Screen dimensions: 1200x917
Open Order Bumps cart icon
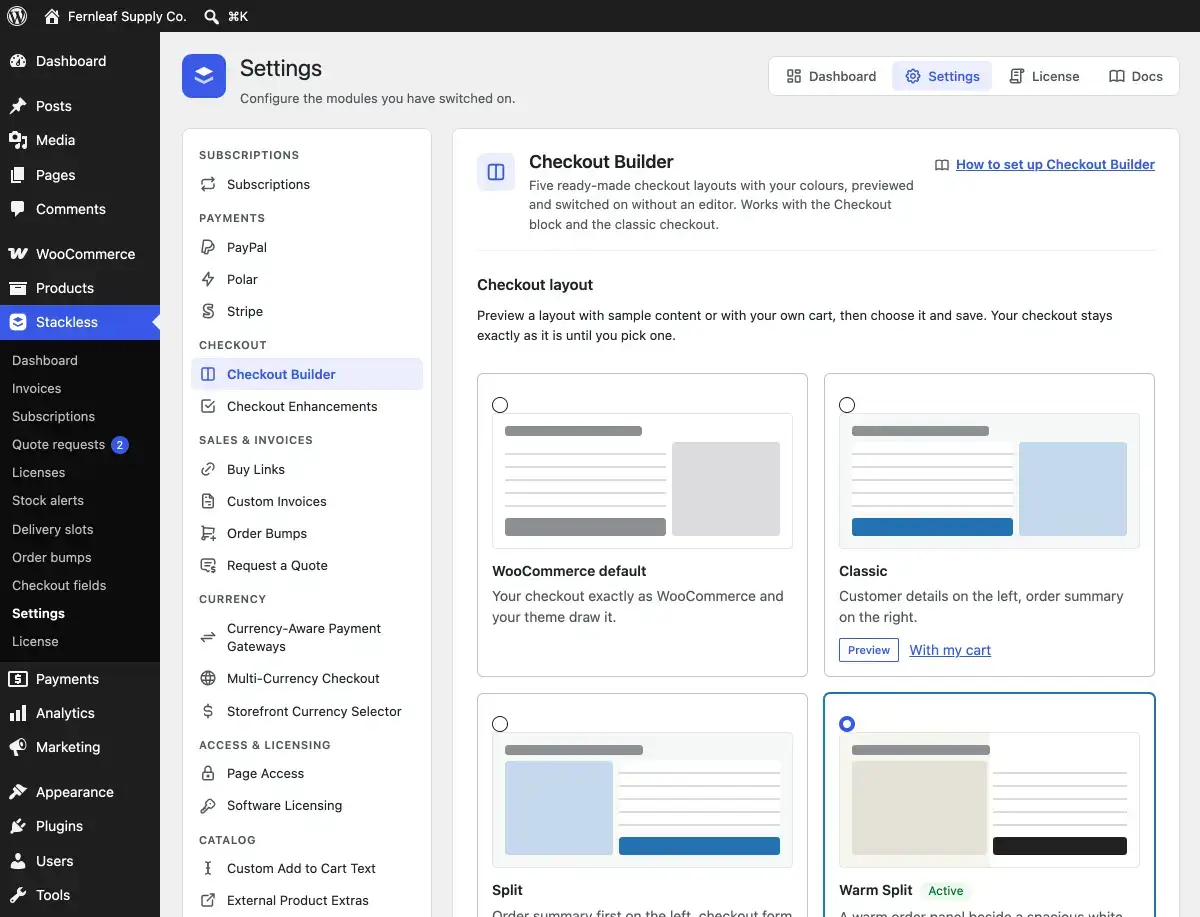pos(208,533)
